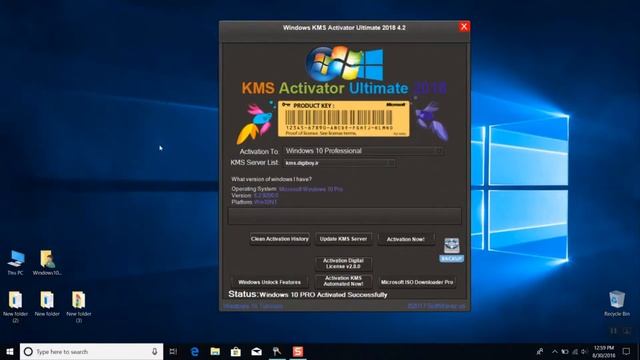Click the Cortana circle in search box
The width and height of the screenshot is (640, 360).
coord(28,351)
